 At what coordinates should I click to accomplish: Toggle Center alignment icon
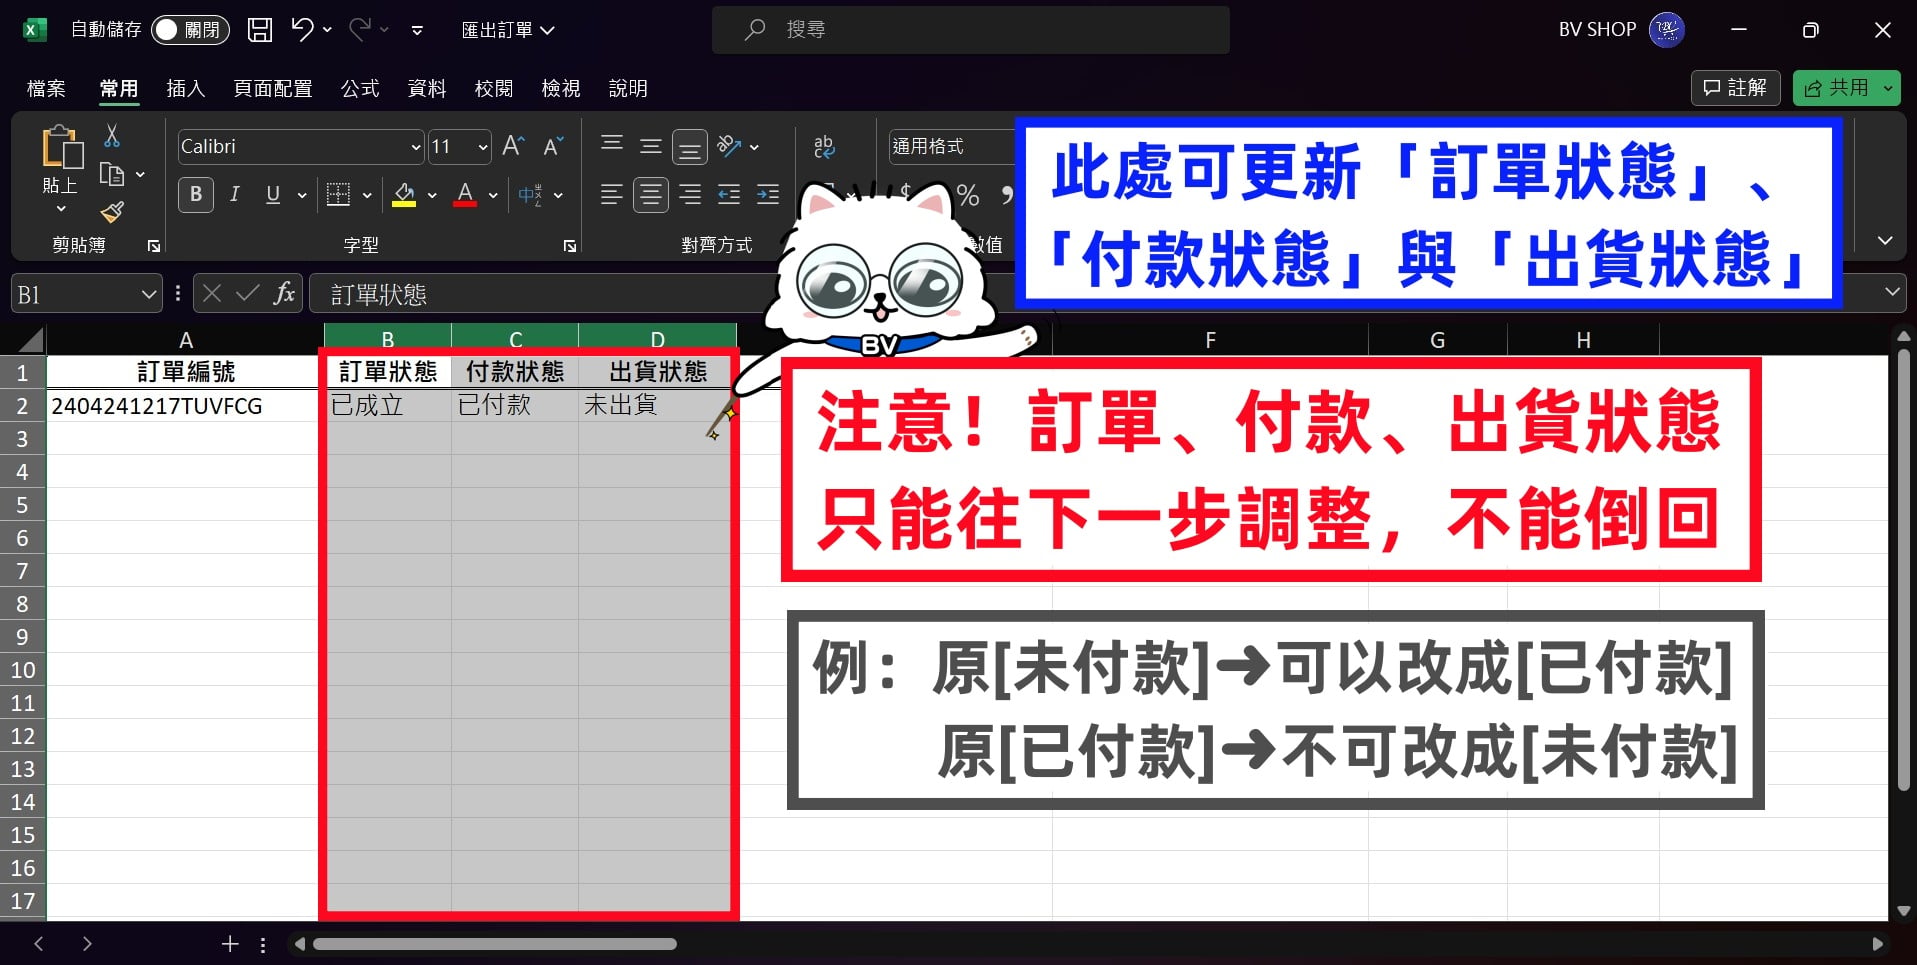[651, 194]
